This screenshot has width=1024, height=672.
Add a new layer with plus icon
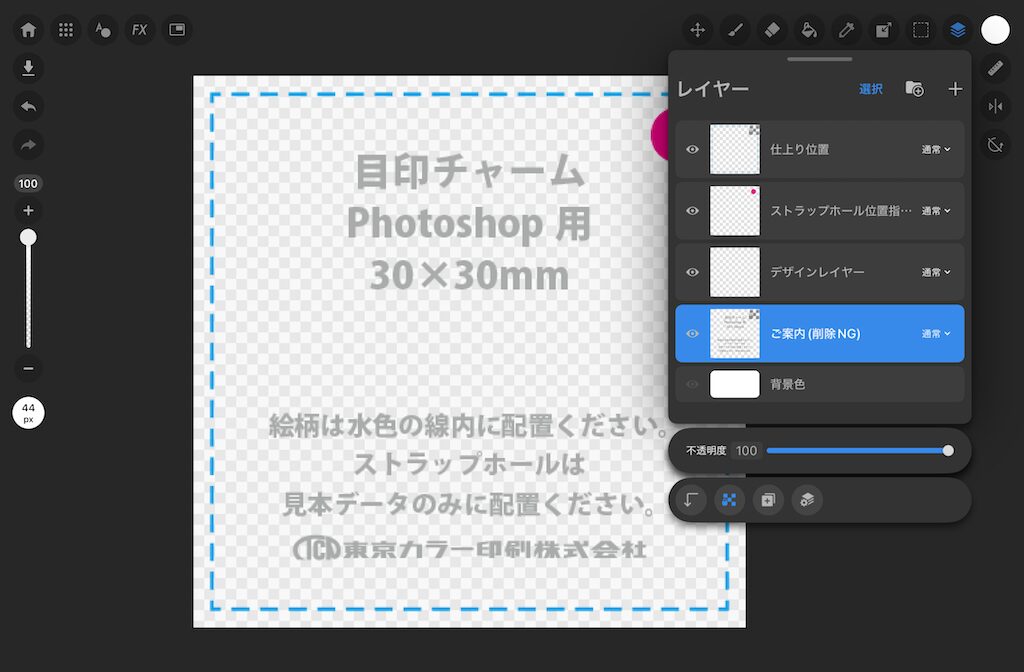955,89
